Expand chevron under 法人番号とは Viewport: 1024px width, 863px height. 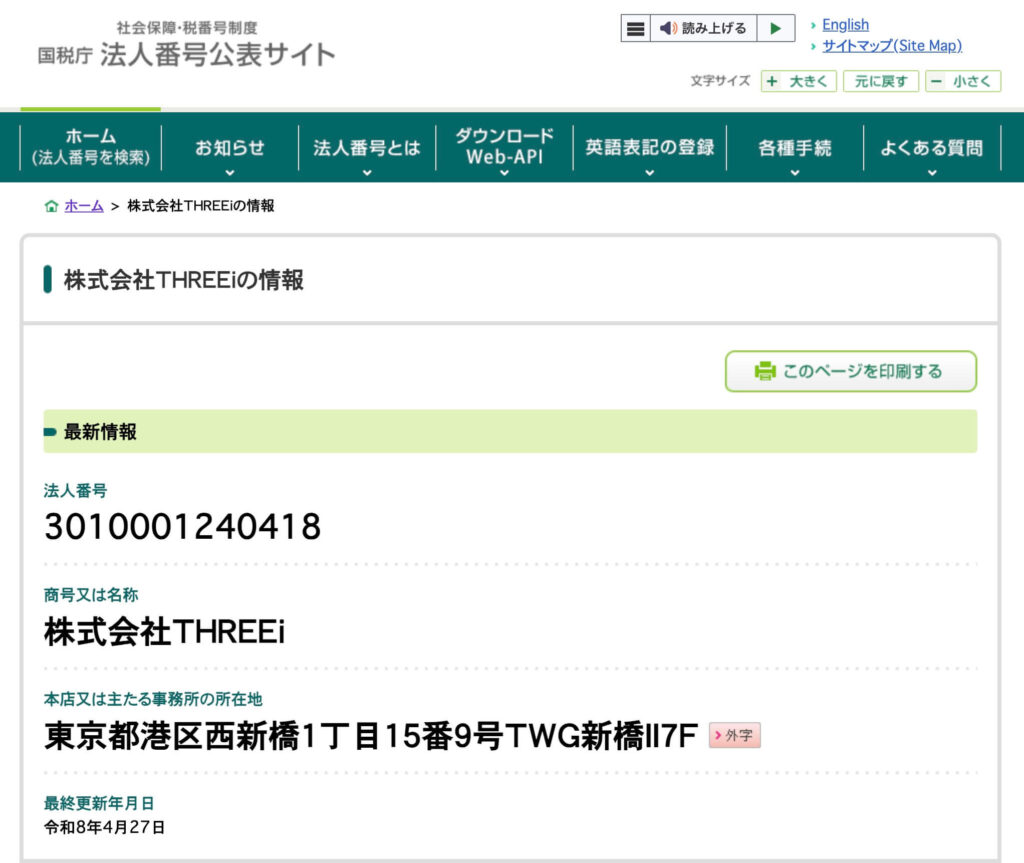367,173
